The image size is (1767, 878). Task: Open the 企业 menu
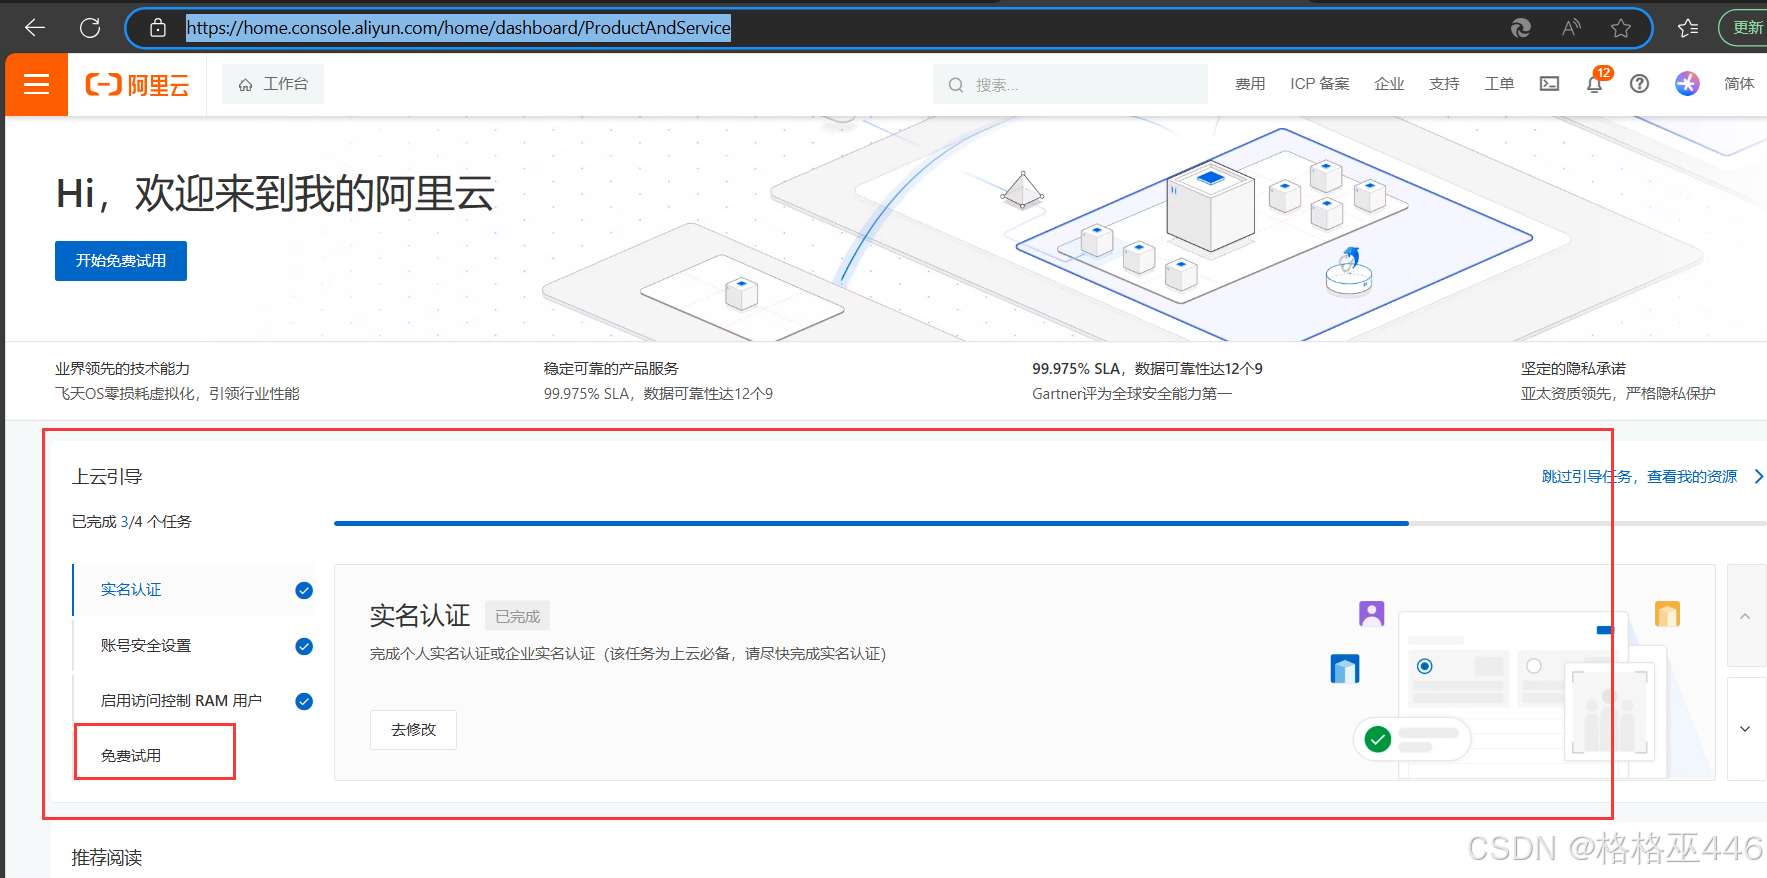pyautogui.click(x=1390, y=84)
